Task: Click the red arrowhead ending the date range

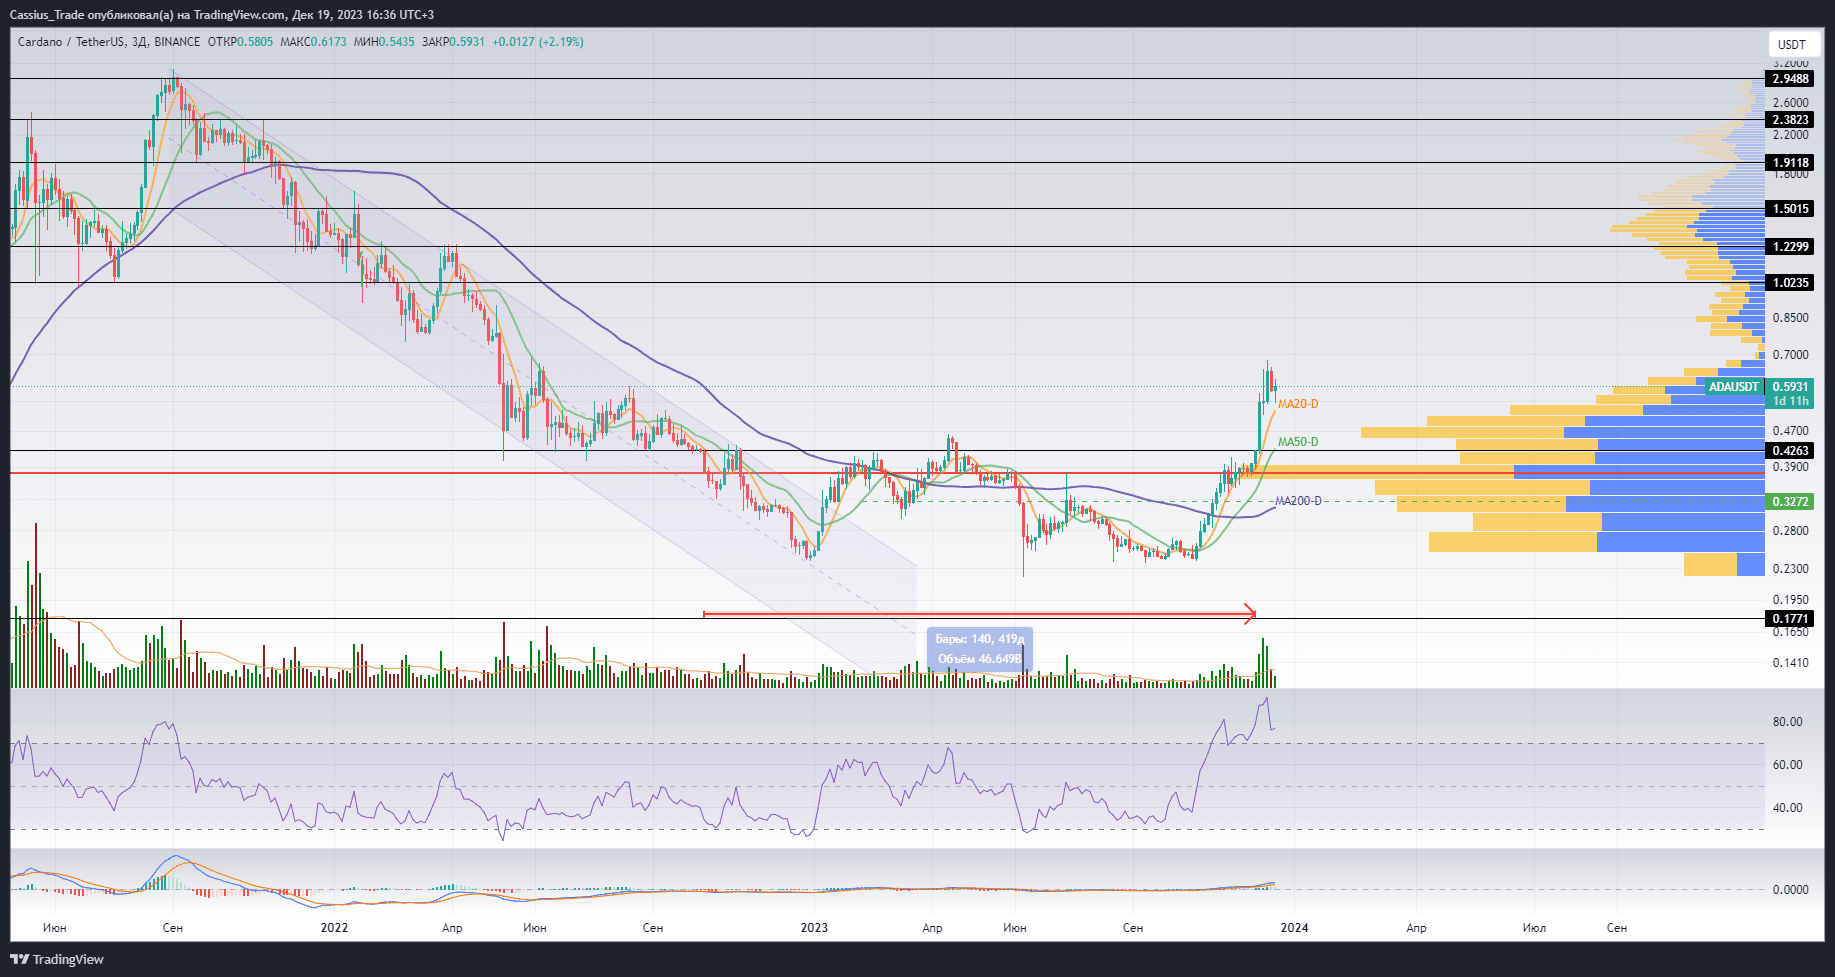Action: pos(1249,614)
